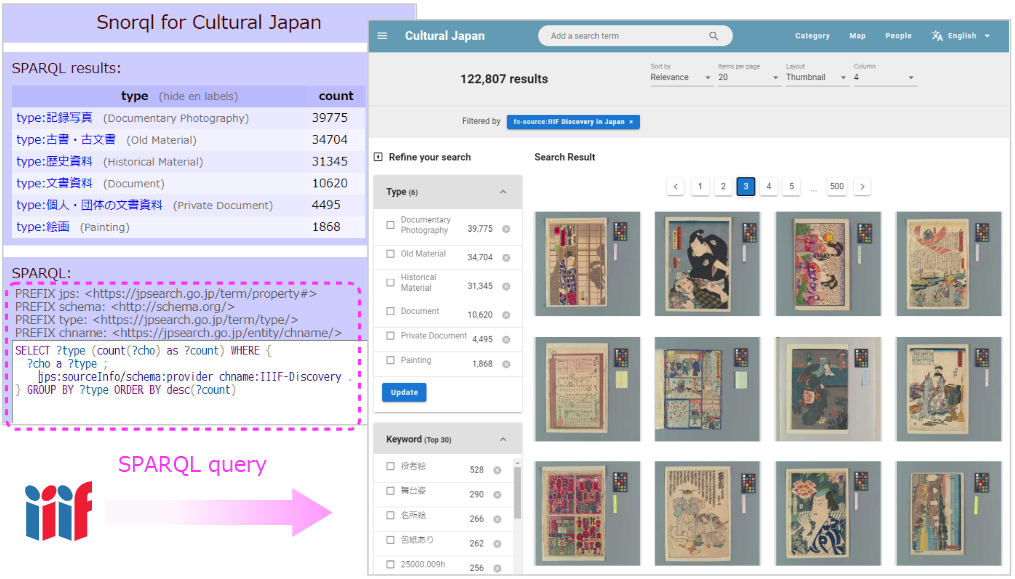1015x579 pixels.
Task: Go to results page 1
Action: tap(700, 187)
